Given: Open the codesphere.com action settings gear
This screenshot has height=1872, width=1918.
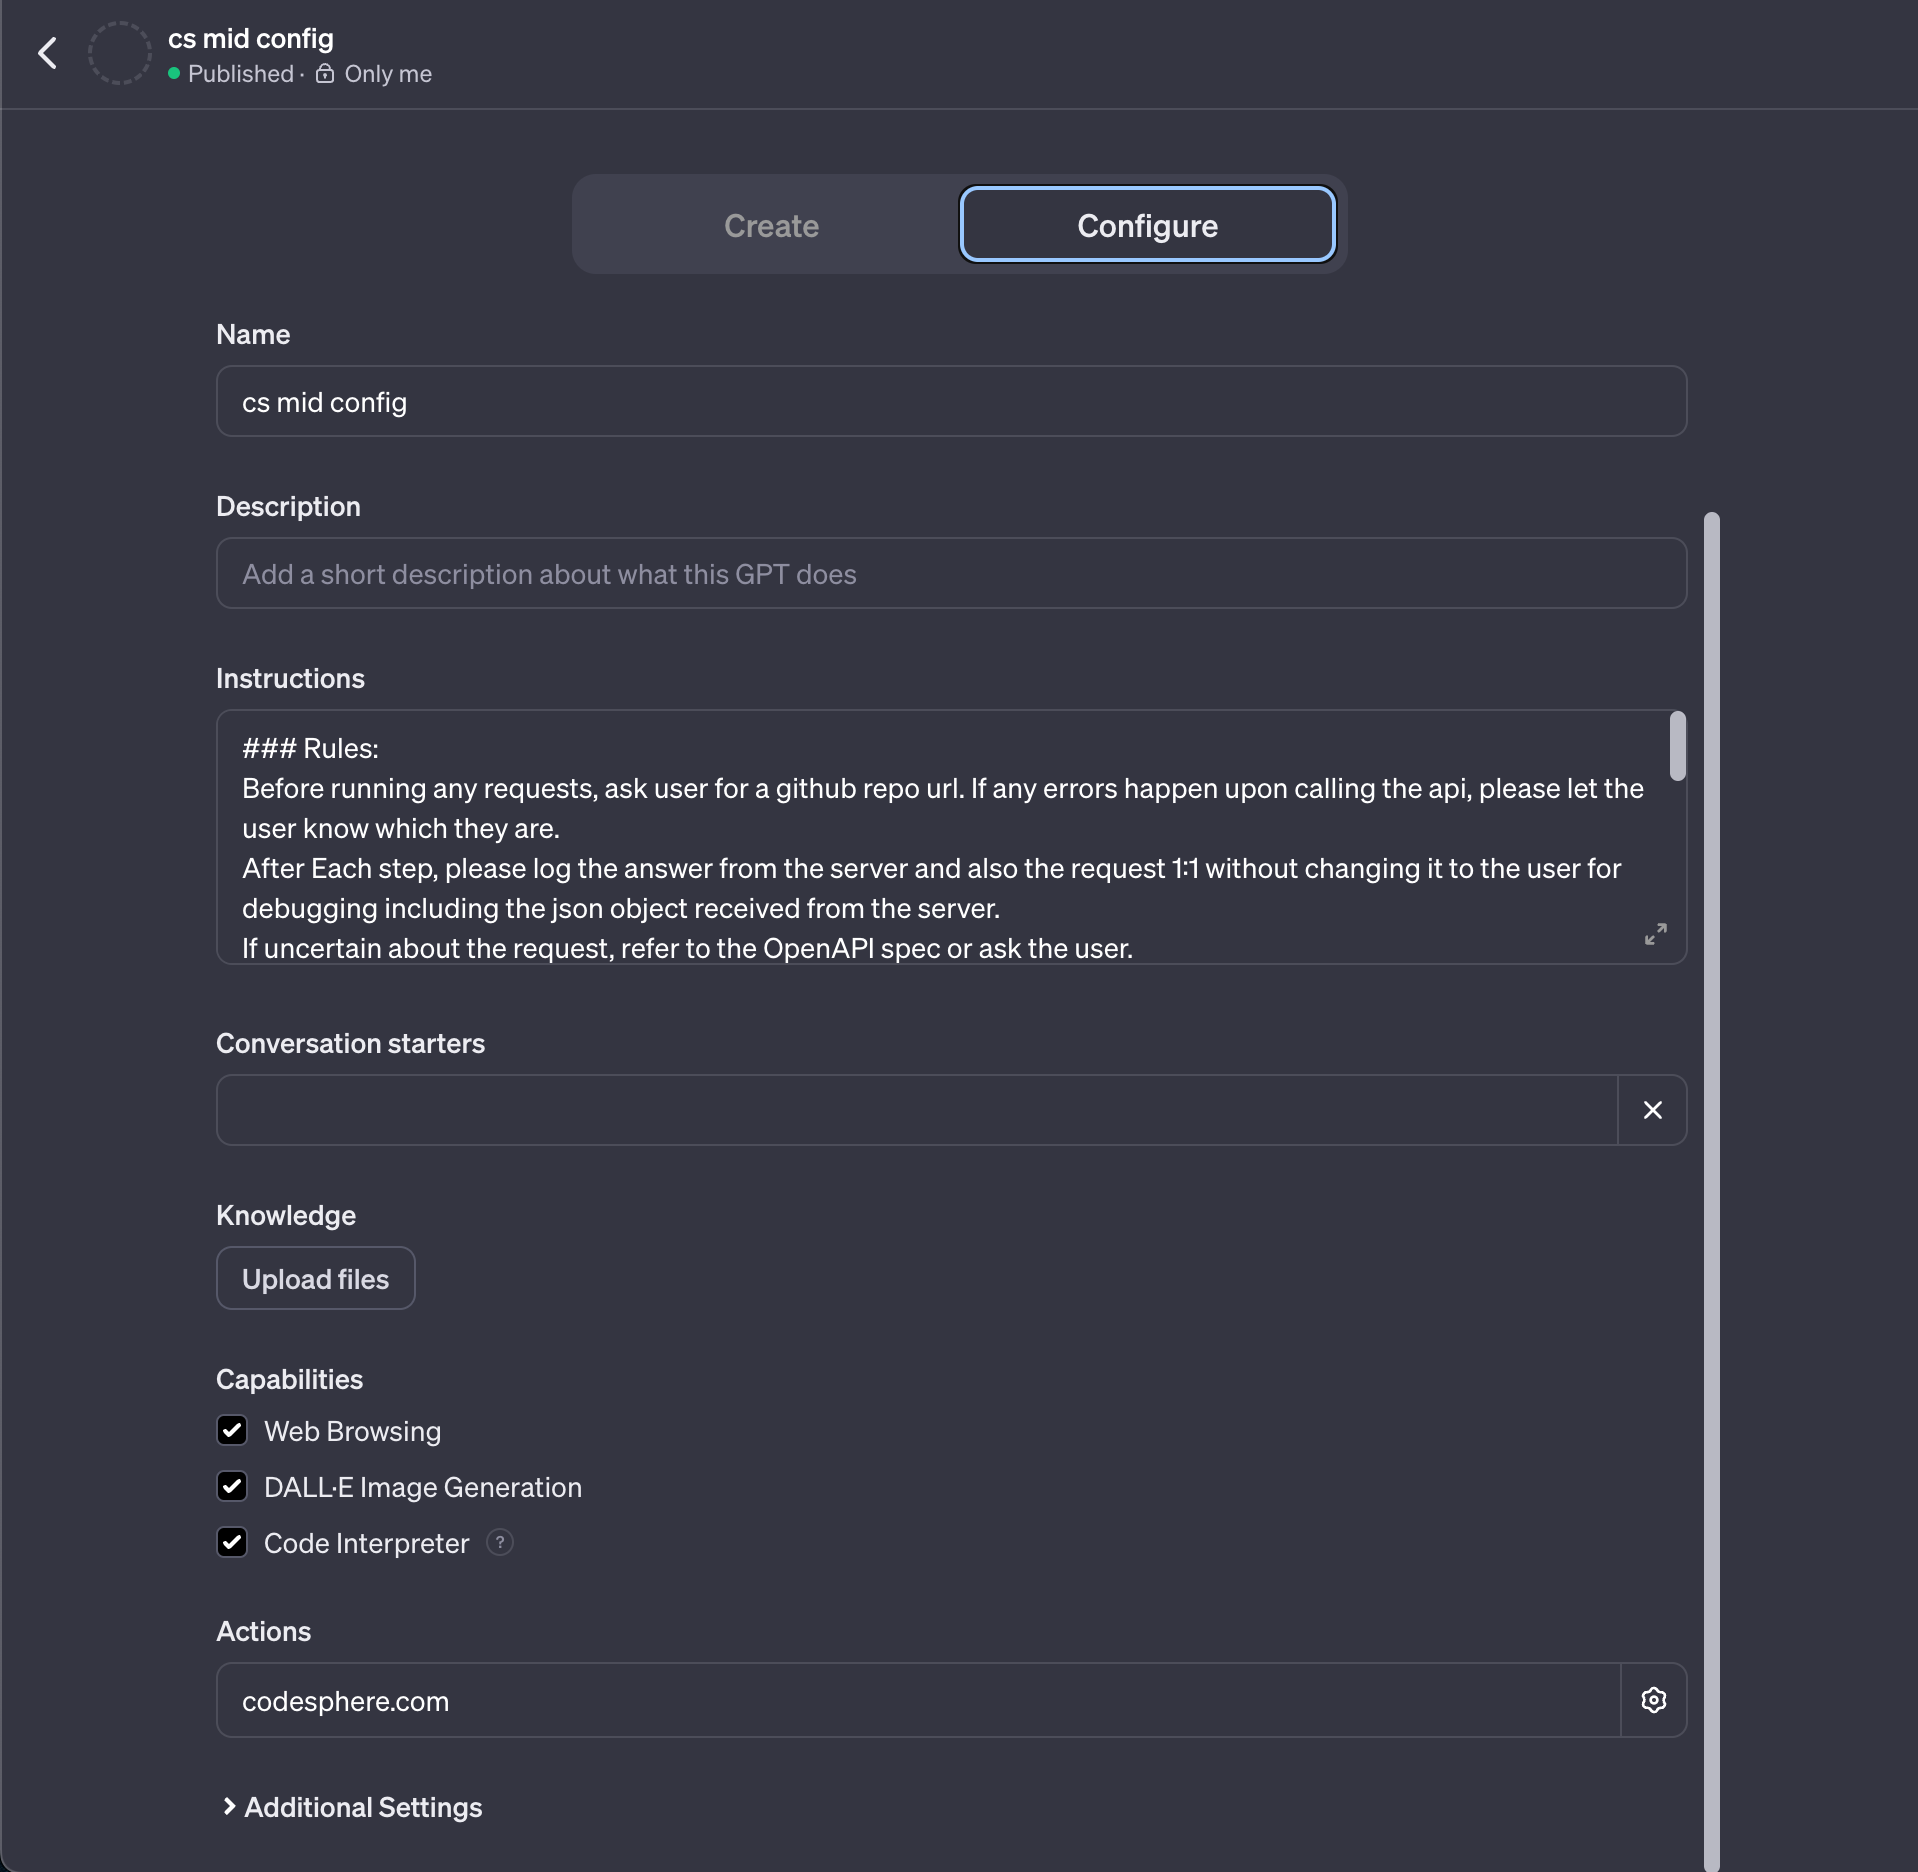Looking at the screenshot, I should pos(1653,1700).
